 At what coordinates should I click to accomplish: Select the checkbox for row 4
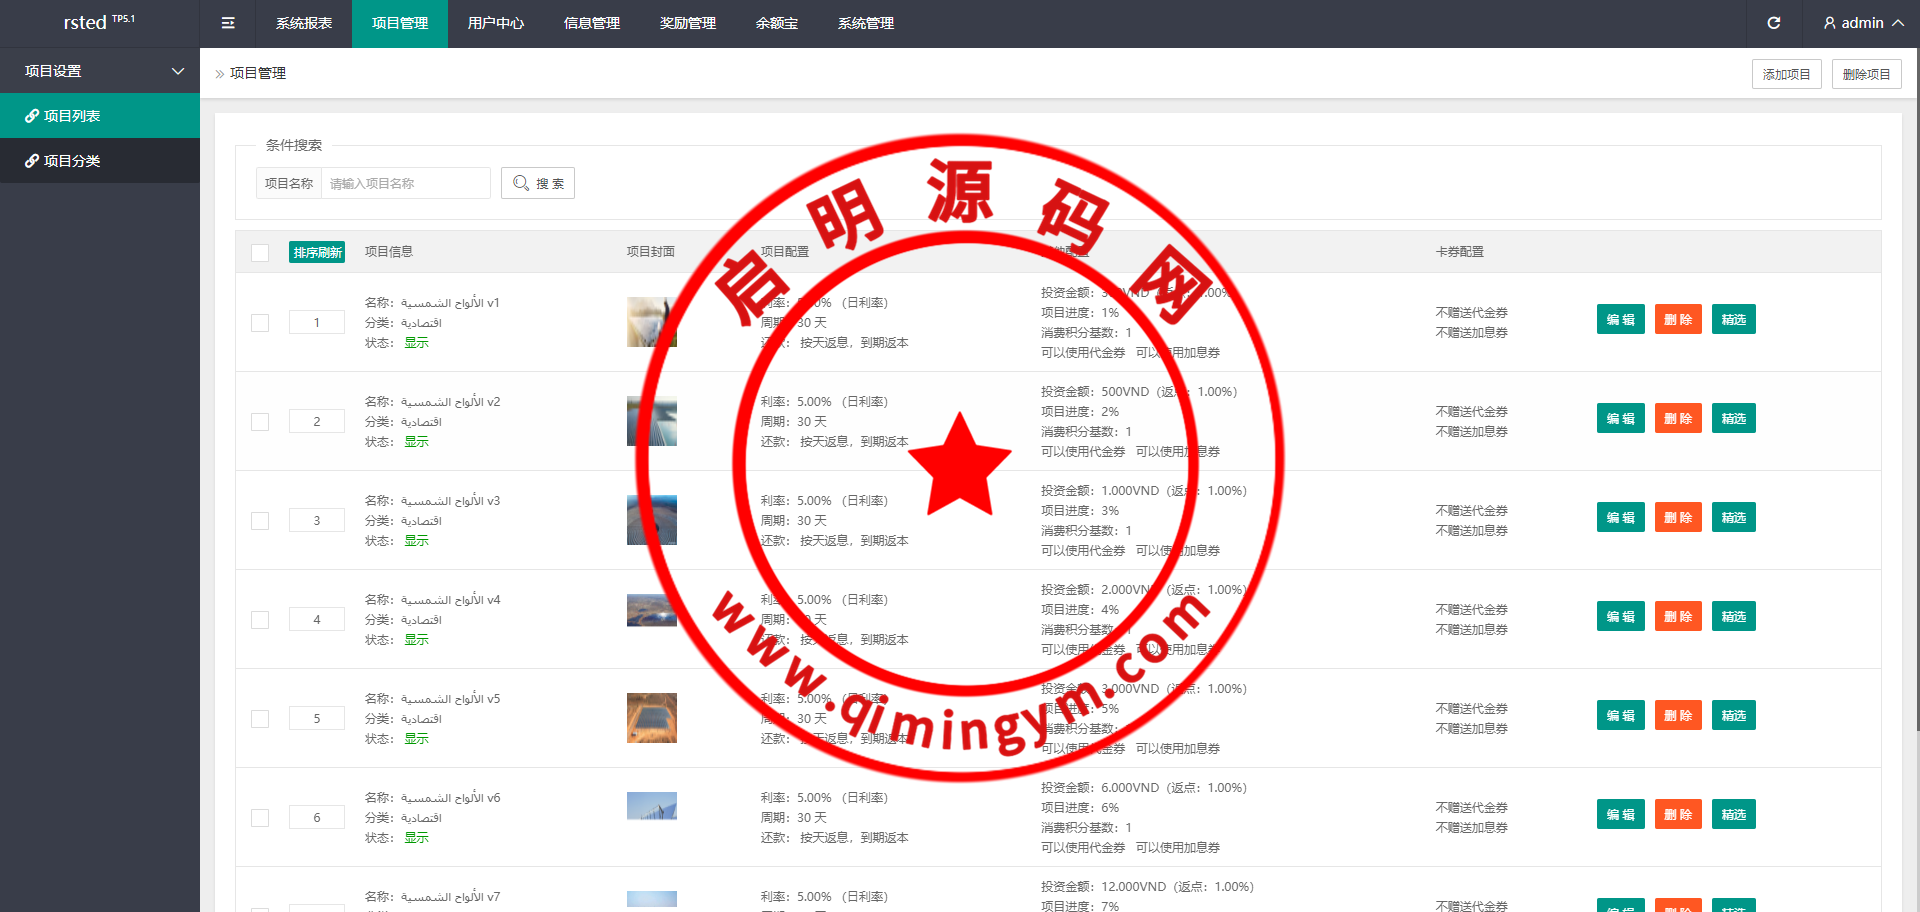(260, 620)
